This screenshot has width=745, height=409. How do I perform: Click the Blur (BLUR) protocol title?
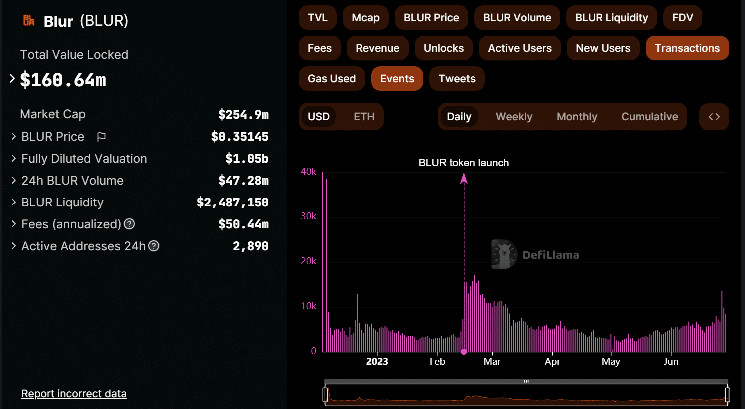tap(86, 21)
